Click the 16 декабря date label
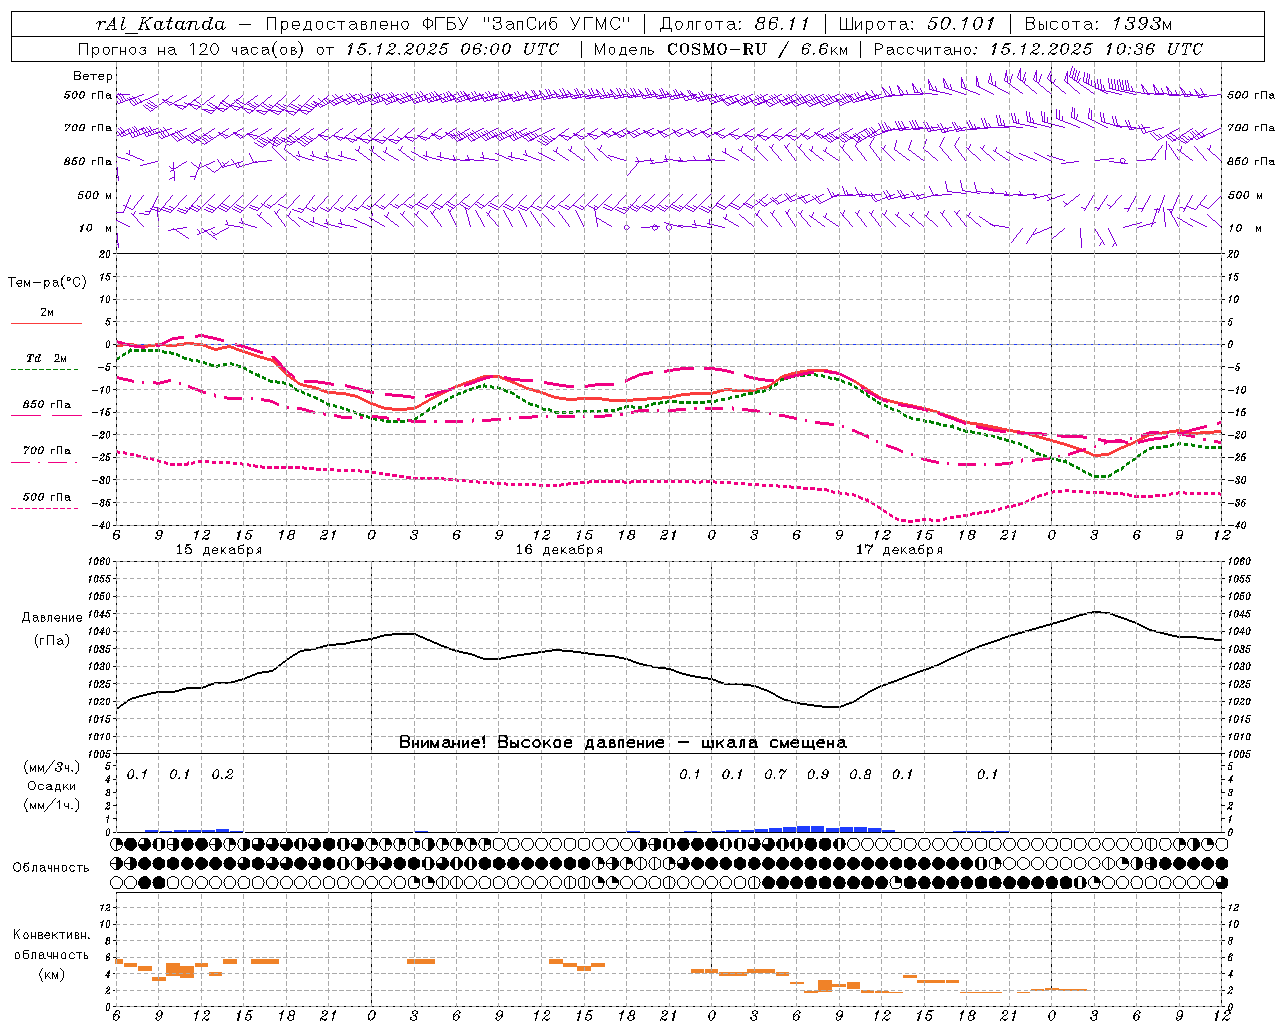Image resolution: width=1280 pixels, height=1024 pixels. click(x=559, y=550)
